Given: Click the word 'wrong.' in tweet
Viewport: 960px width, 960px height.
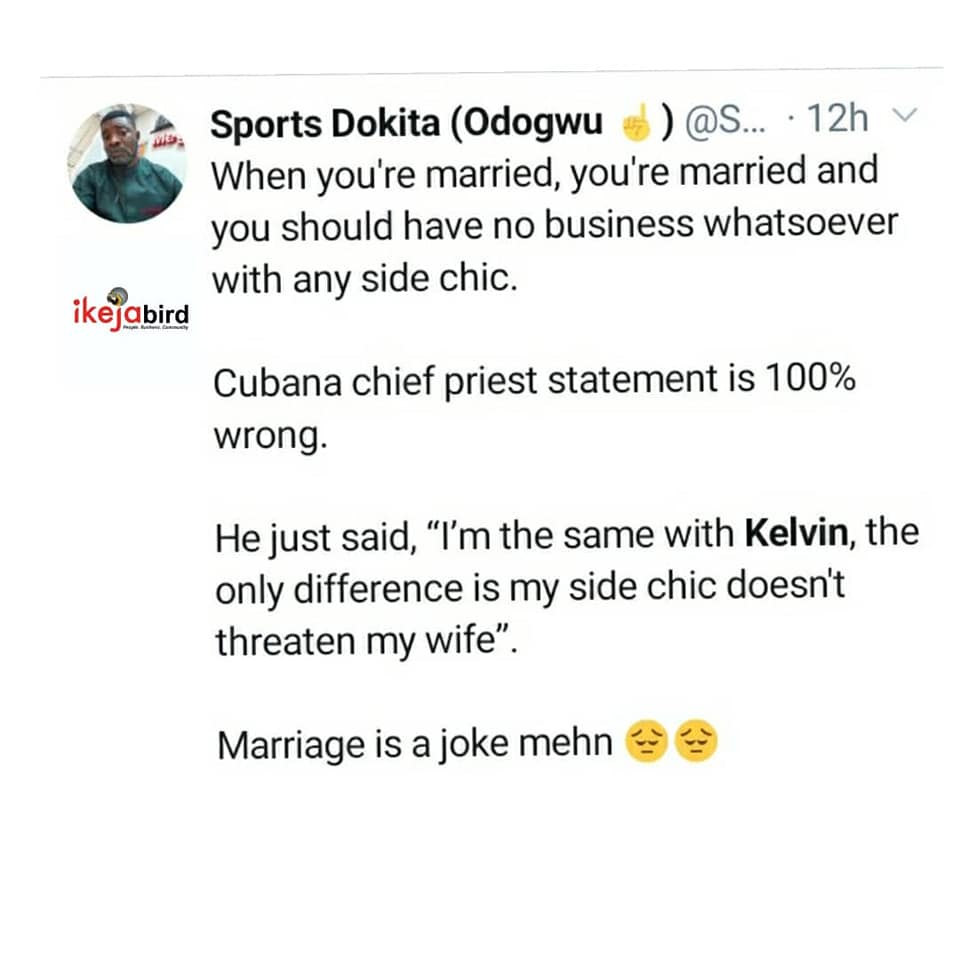Looking at the screenshot, I should [270, 435].
